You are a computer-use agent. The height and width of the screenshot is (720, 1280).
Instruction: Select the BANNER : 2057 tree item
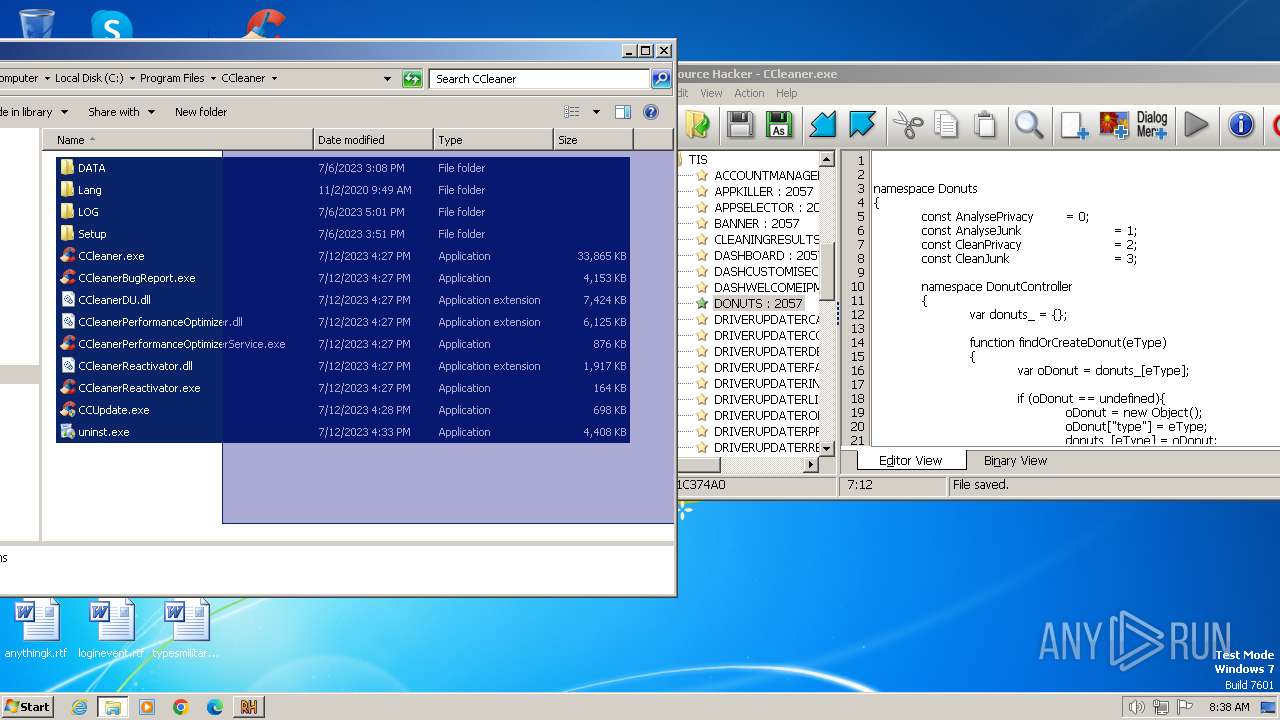756,223
